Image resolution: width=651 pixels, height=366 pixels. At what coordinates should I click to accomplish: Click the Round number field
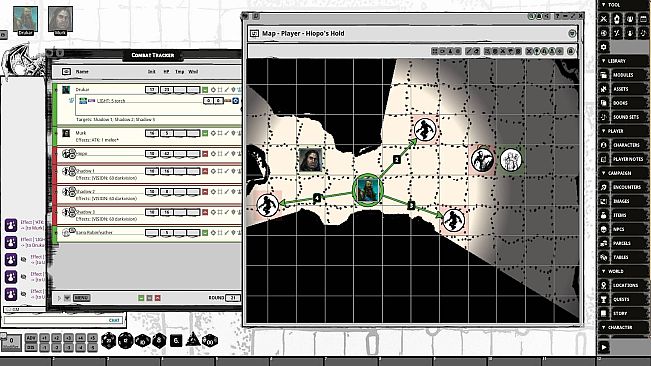(233, 298)
